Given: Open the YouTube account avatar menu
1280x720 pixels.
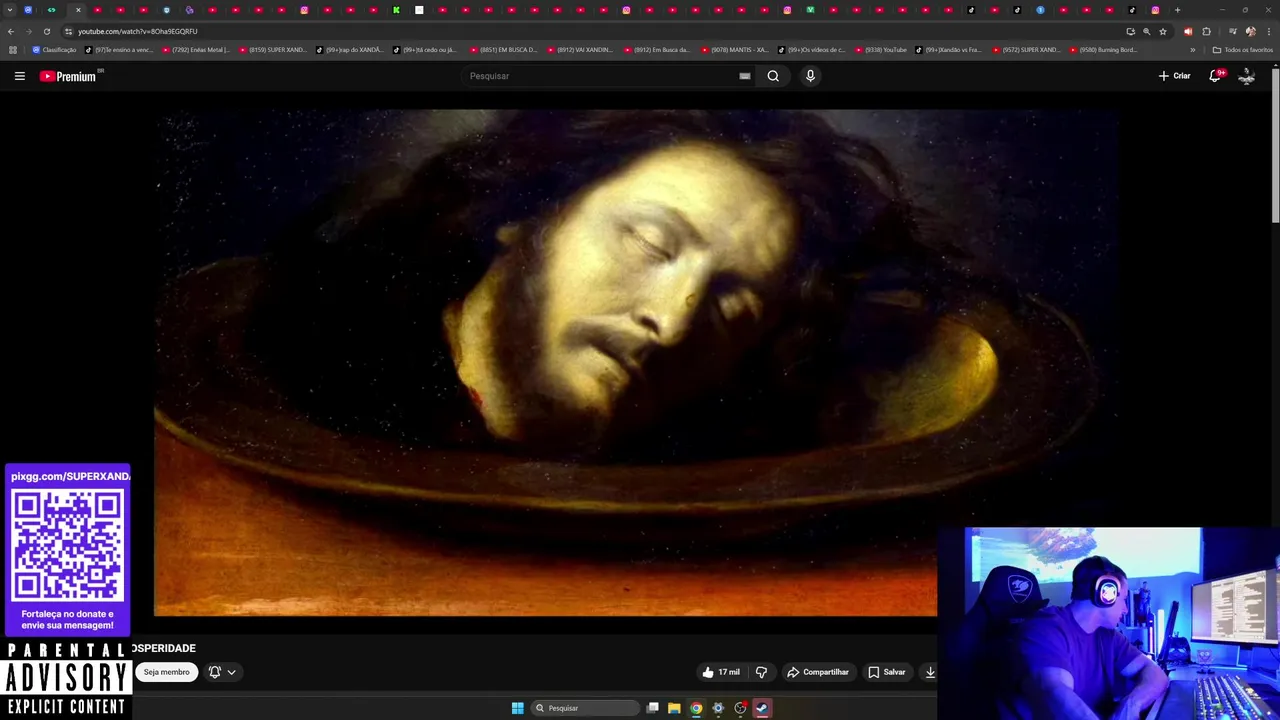Looking at the screenshot, I should point(1246,76).
